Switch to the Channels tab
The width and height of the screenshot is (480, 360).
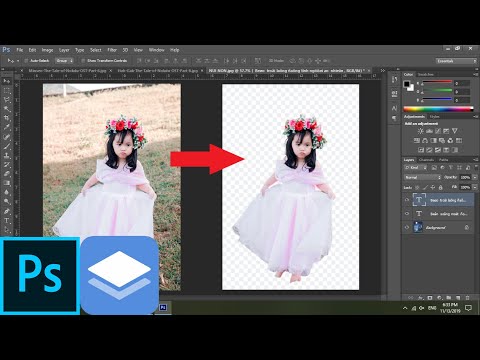(x=426, y=160)
